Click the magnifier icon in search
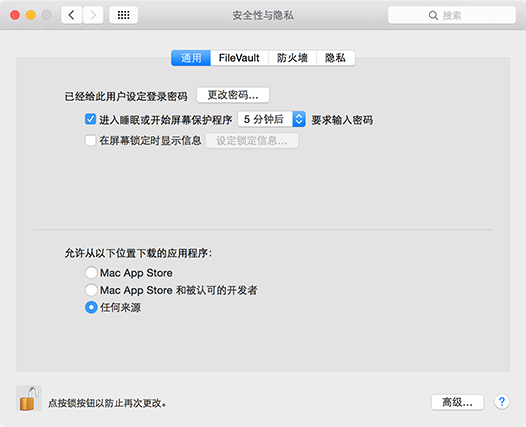526x427 pixels. tap(433, 15)
